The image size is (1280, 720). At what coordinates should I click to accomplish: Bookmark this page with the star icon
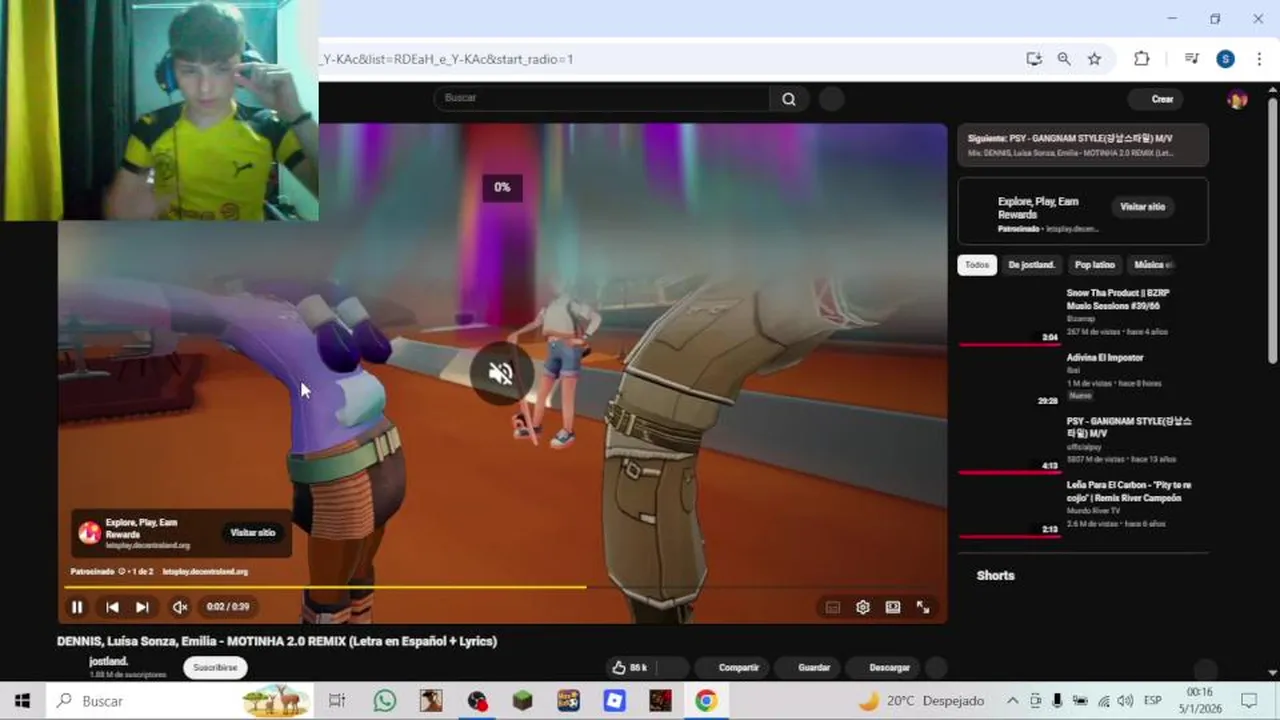click(1094, 59)
